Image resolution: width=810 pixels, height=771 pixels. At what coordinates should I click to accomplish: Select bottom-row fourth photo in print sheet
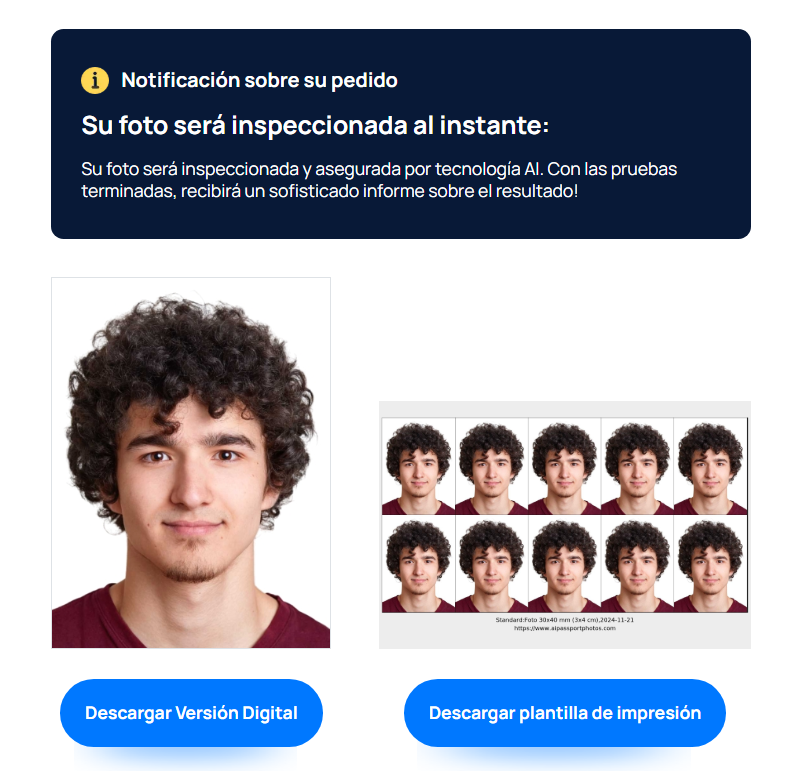coord(637,564)
